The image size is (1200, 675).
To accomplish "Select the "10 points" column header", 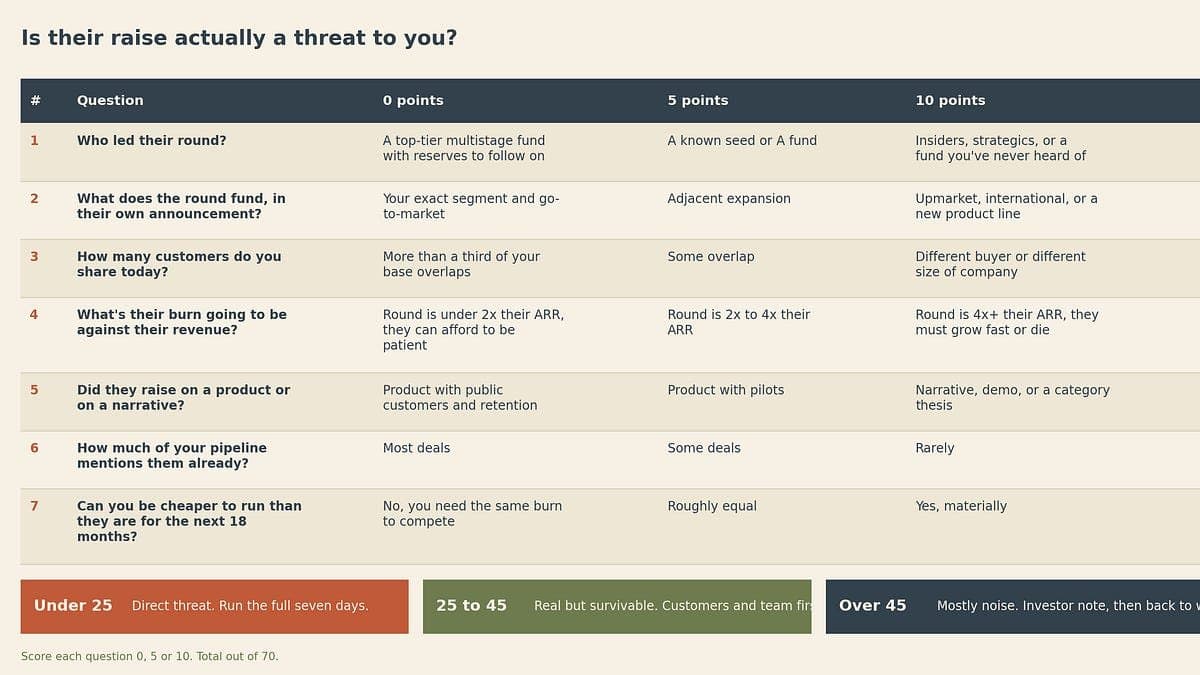I will coord(950,101).
